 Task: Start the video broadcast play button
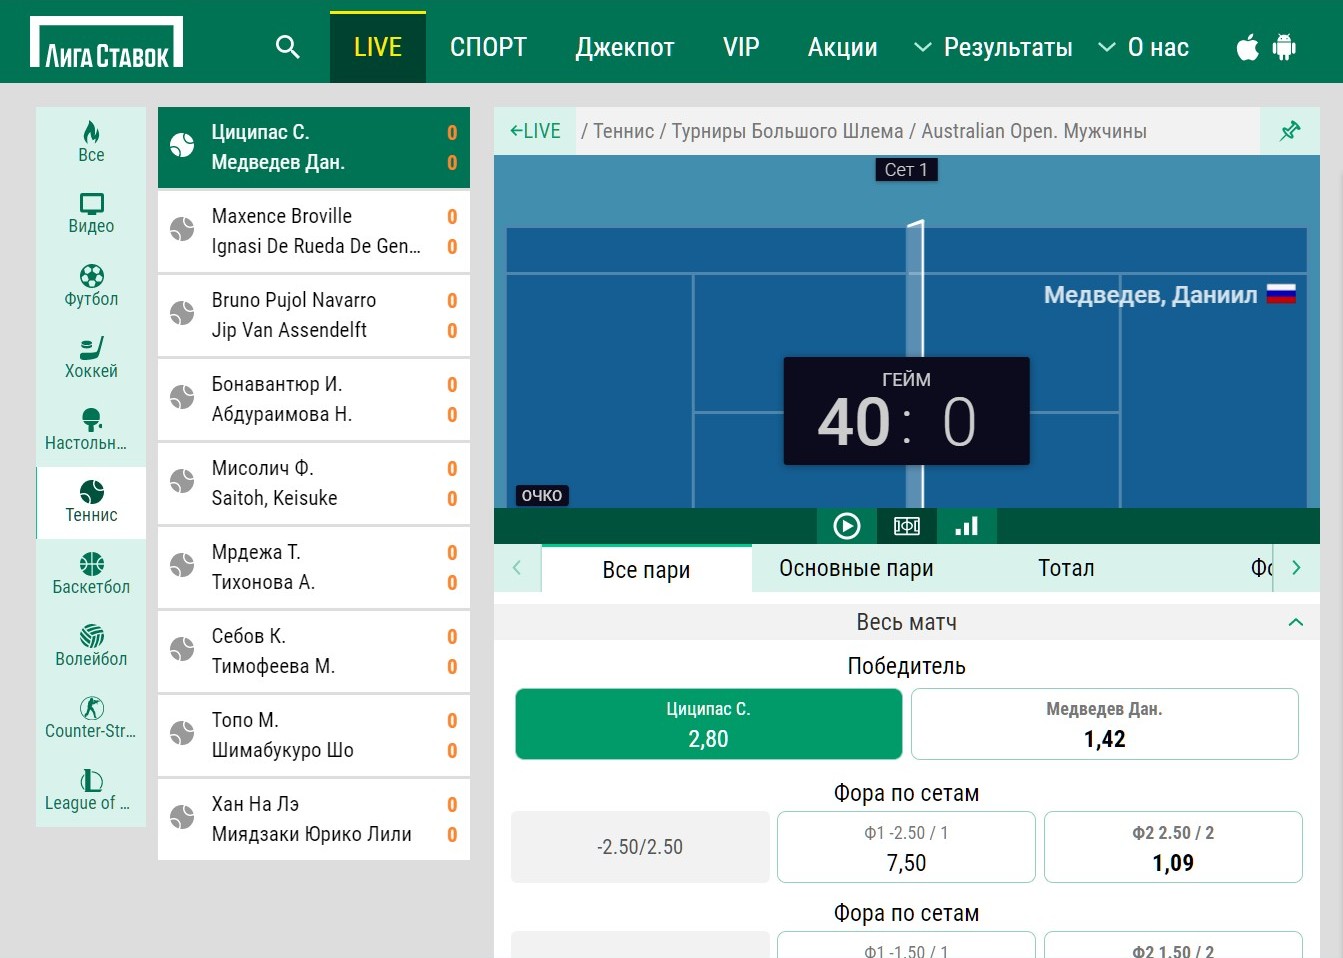pos(847,526)
